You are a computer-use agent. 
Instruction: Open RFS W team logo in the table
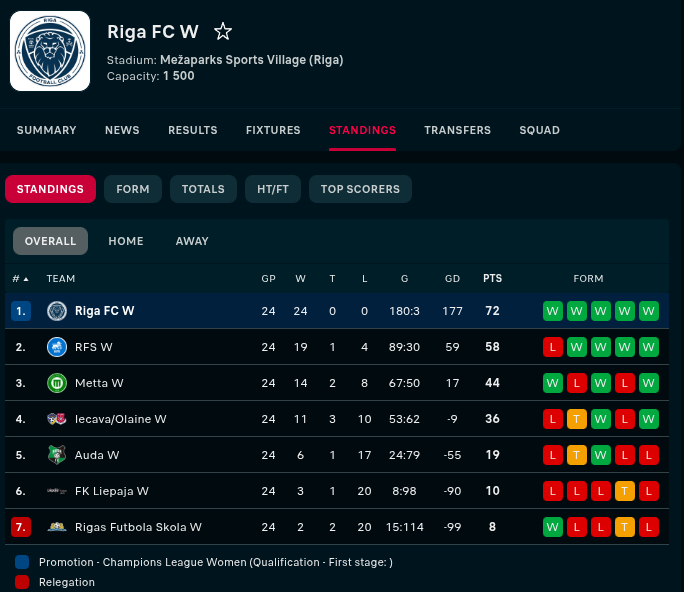(x=57, y=347)
